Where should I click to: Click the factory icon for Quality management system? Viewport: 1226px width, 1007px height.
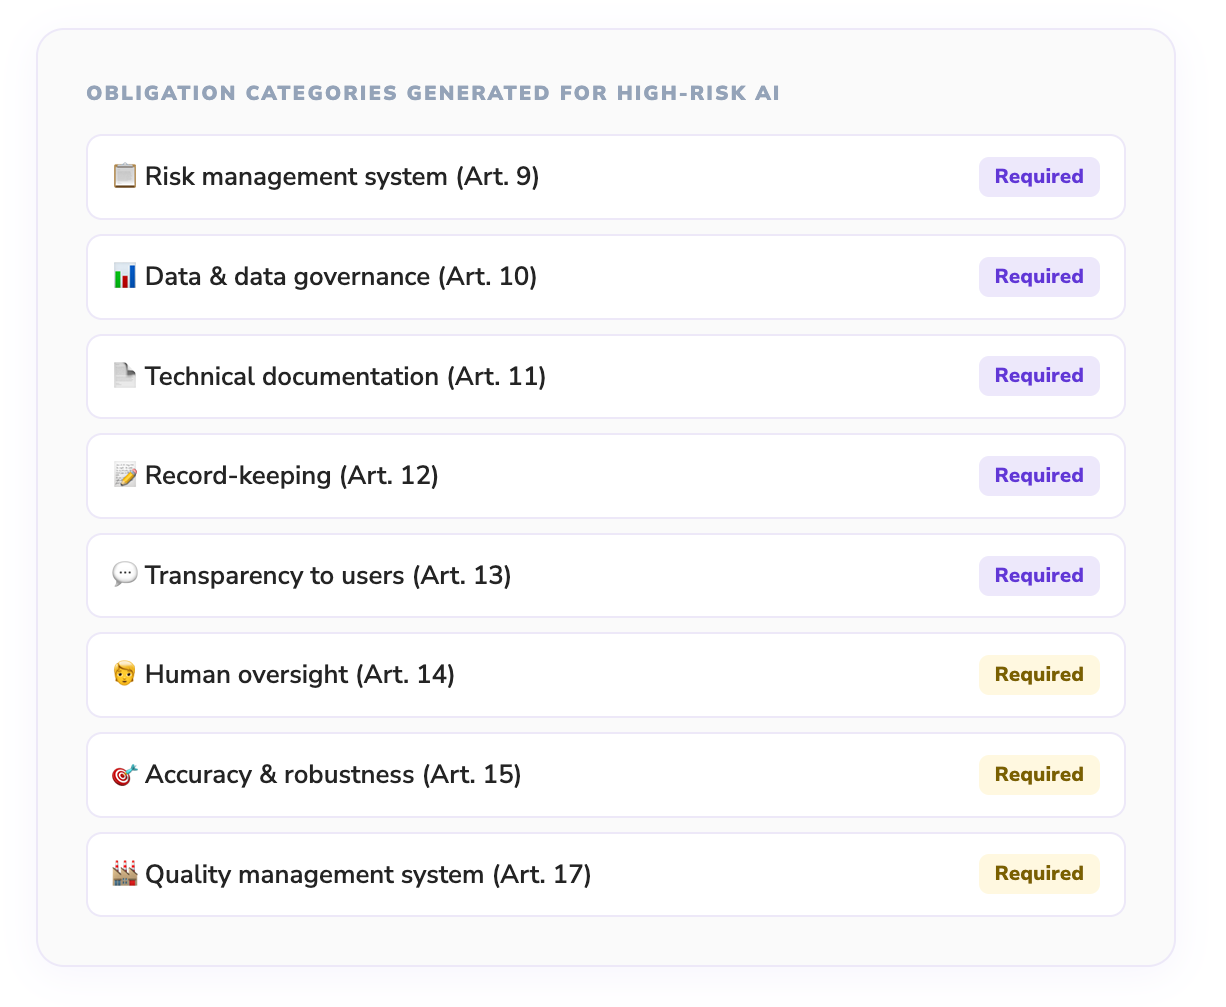click(124, 874)
